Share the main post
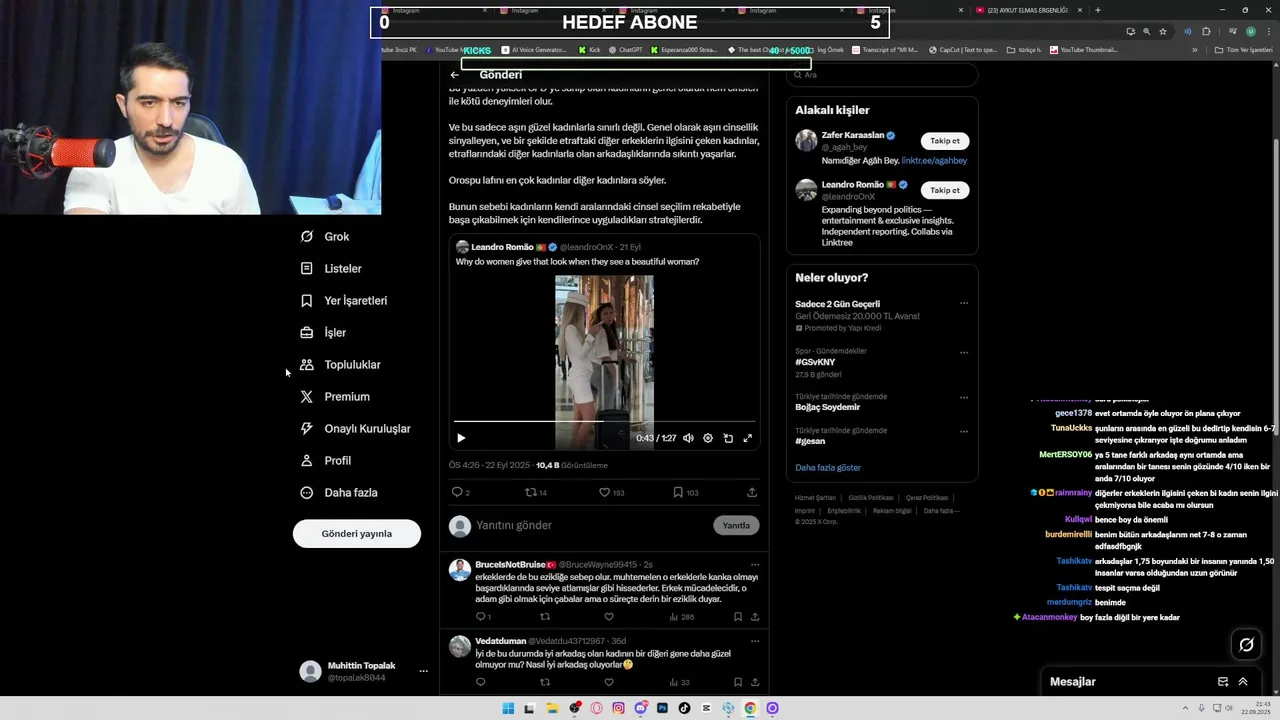The image size is (1280, 720). (x=752, y=492)
